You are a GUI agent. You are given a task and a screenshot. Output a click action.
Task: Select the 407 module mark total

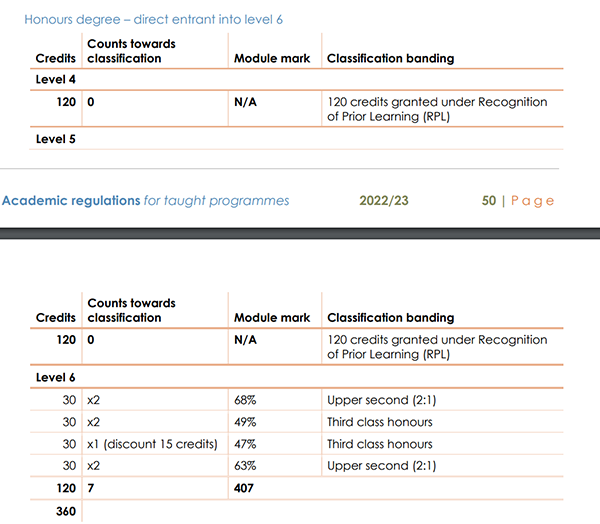[246, 489]
